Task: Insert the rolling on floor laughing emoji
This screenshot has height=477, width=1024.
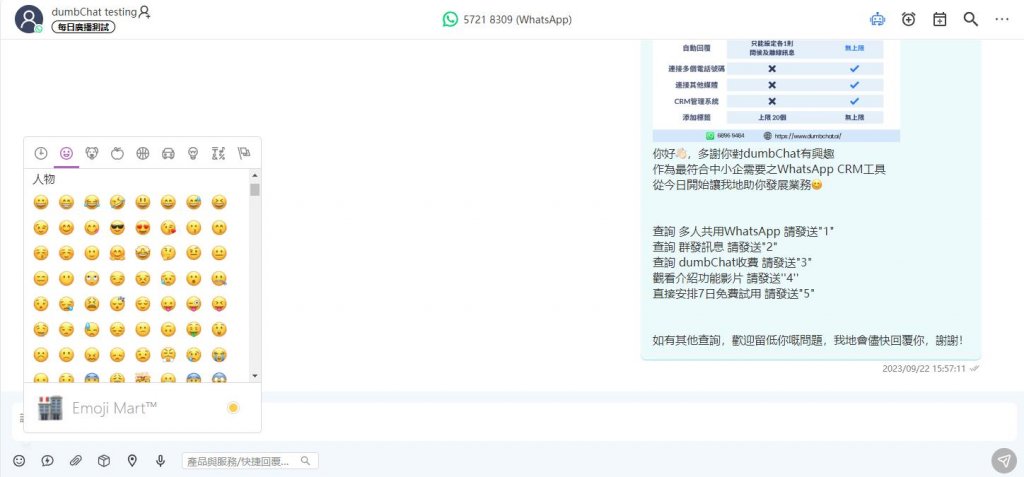Action: click(117, 203)
